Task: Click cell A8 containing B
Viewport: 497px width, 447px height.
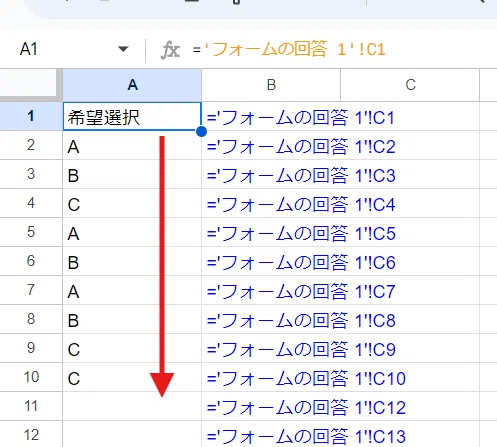Action: pyautogui.click(x=132, y=319)
